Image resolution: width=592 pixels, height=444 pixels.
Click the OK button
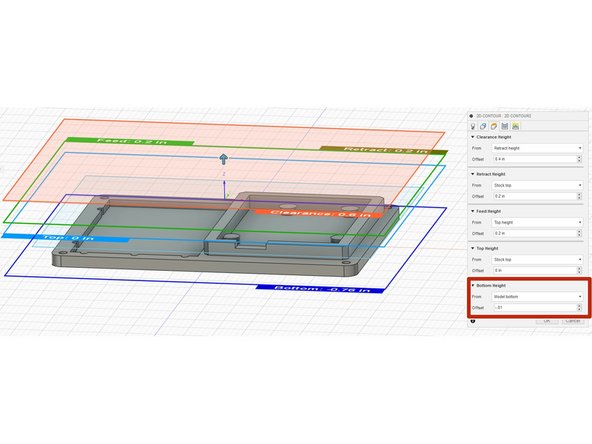pyautogui.click(x=547, y=321)
